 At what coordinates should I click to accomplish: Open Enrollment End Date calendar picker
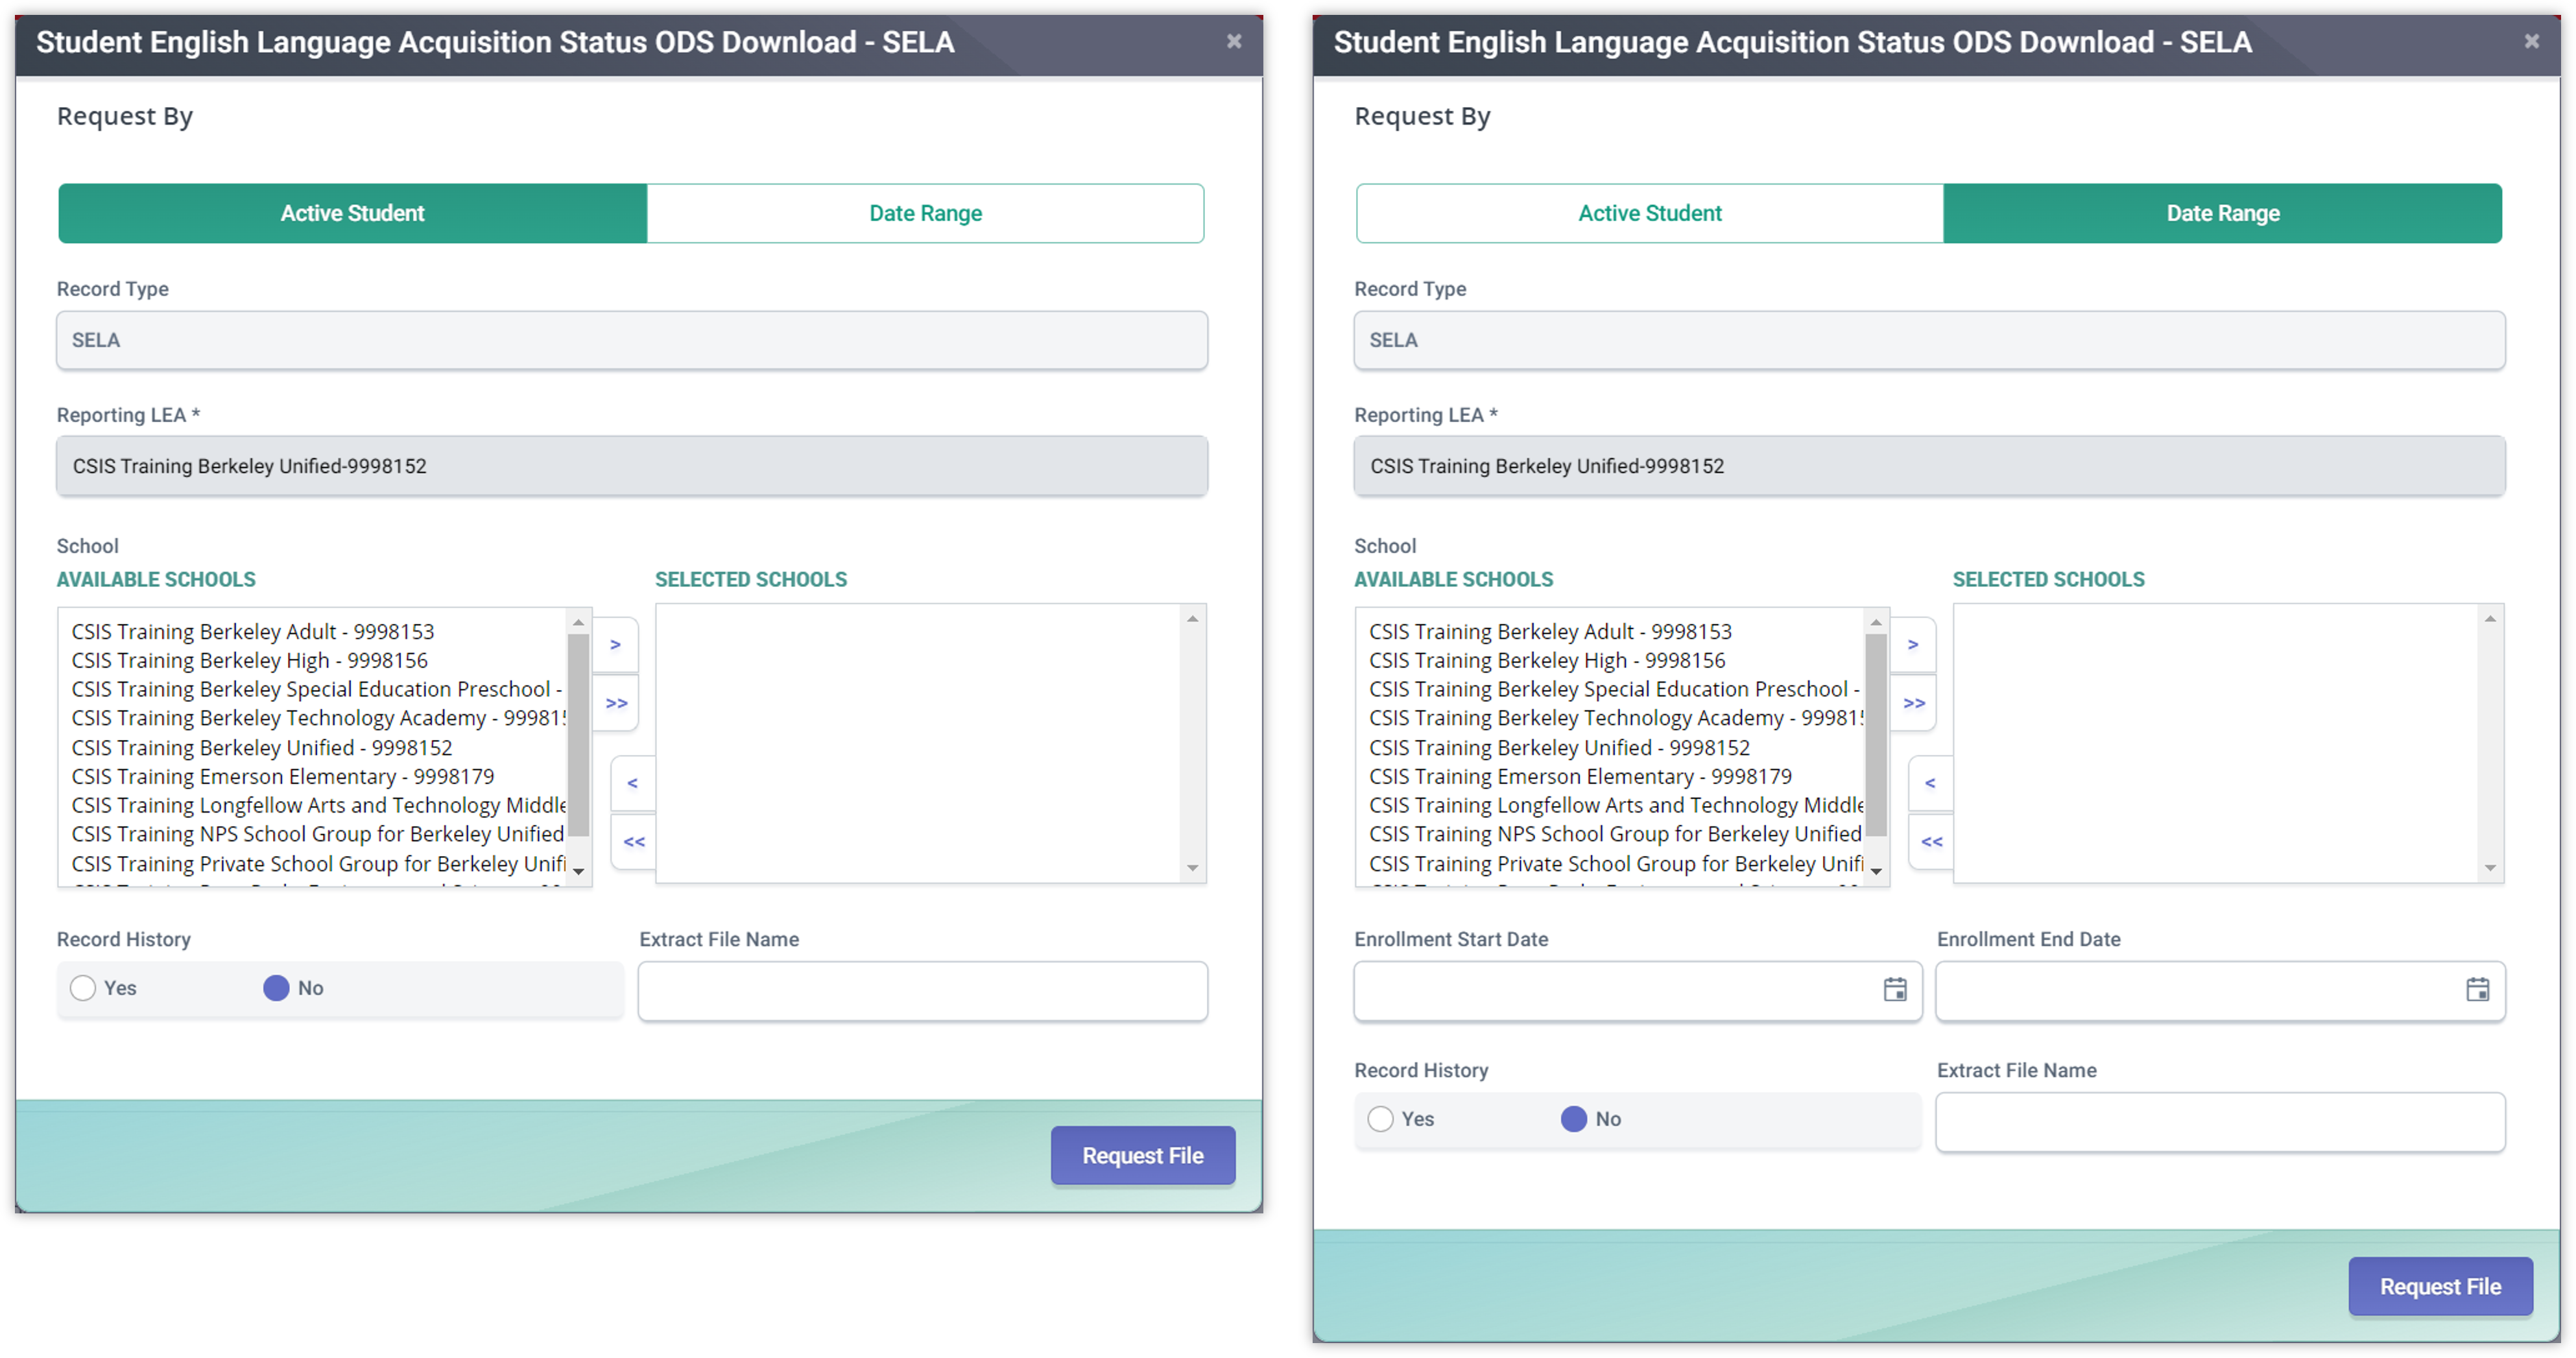point(2477,990)
